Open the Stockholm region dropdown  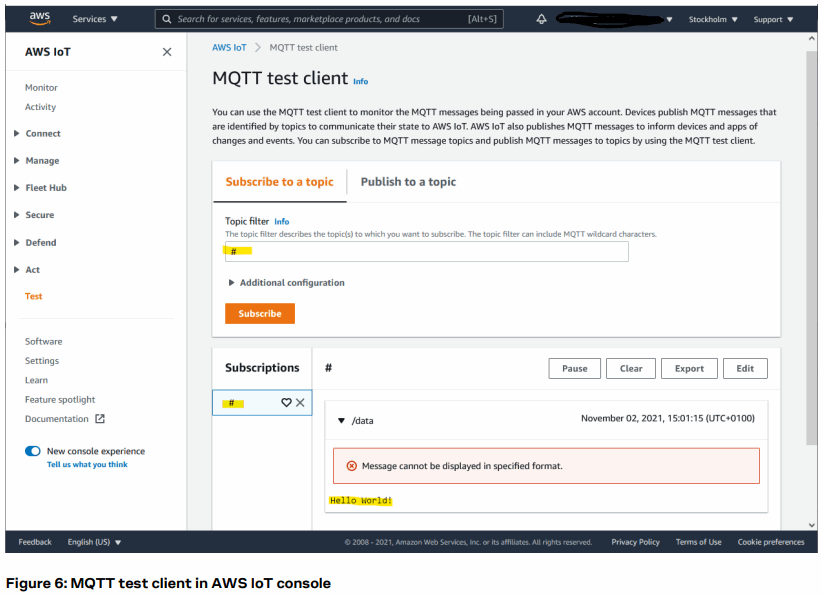click(x=713, y=19)
